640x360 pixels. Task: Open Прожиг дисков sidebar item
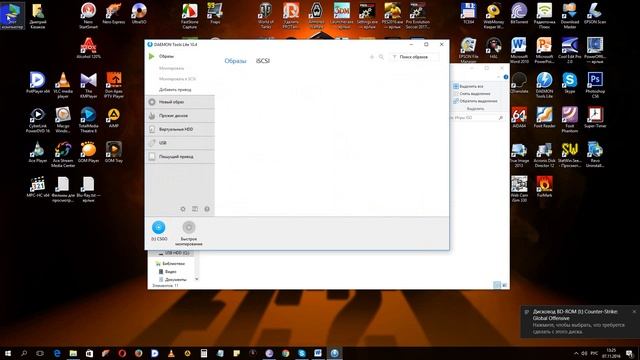180,116
